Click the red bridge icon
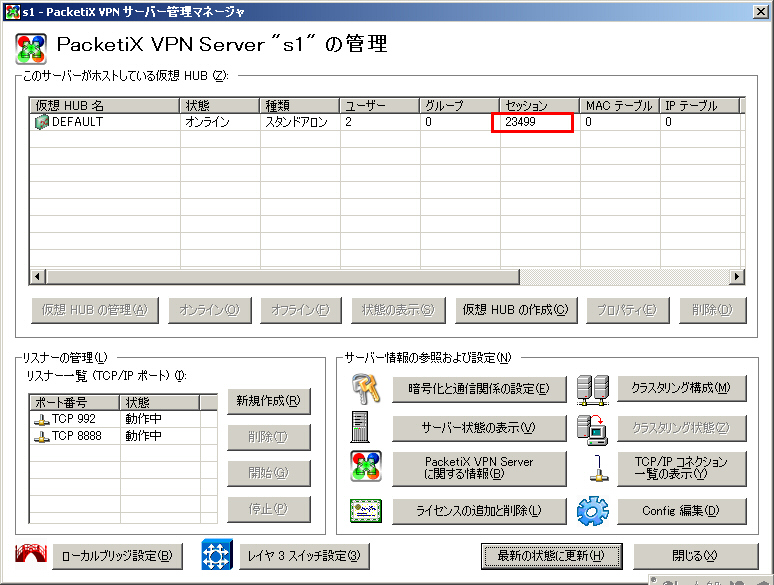Viewport: 774px width, 585px height. coord(31,554)
